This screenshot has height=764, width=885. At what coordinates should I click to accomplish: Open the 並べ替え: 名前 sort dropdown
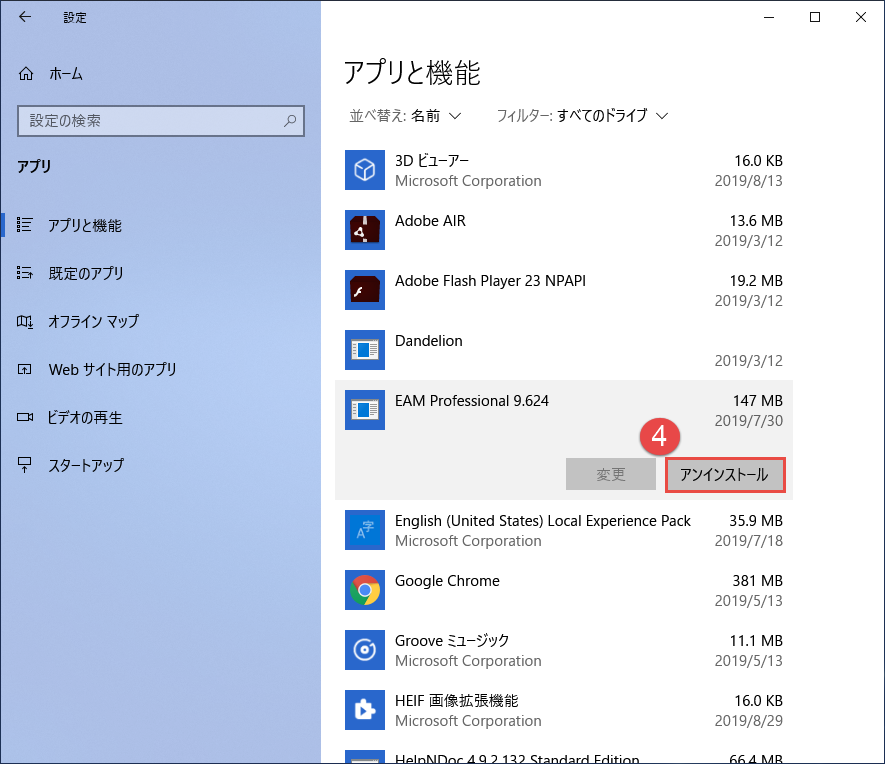pyautogui.click(x=405, y=116)
